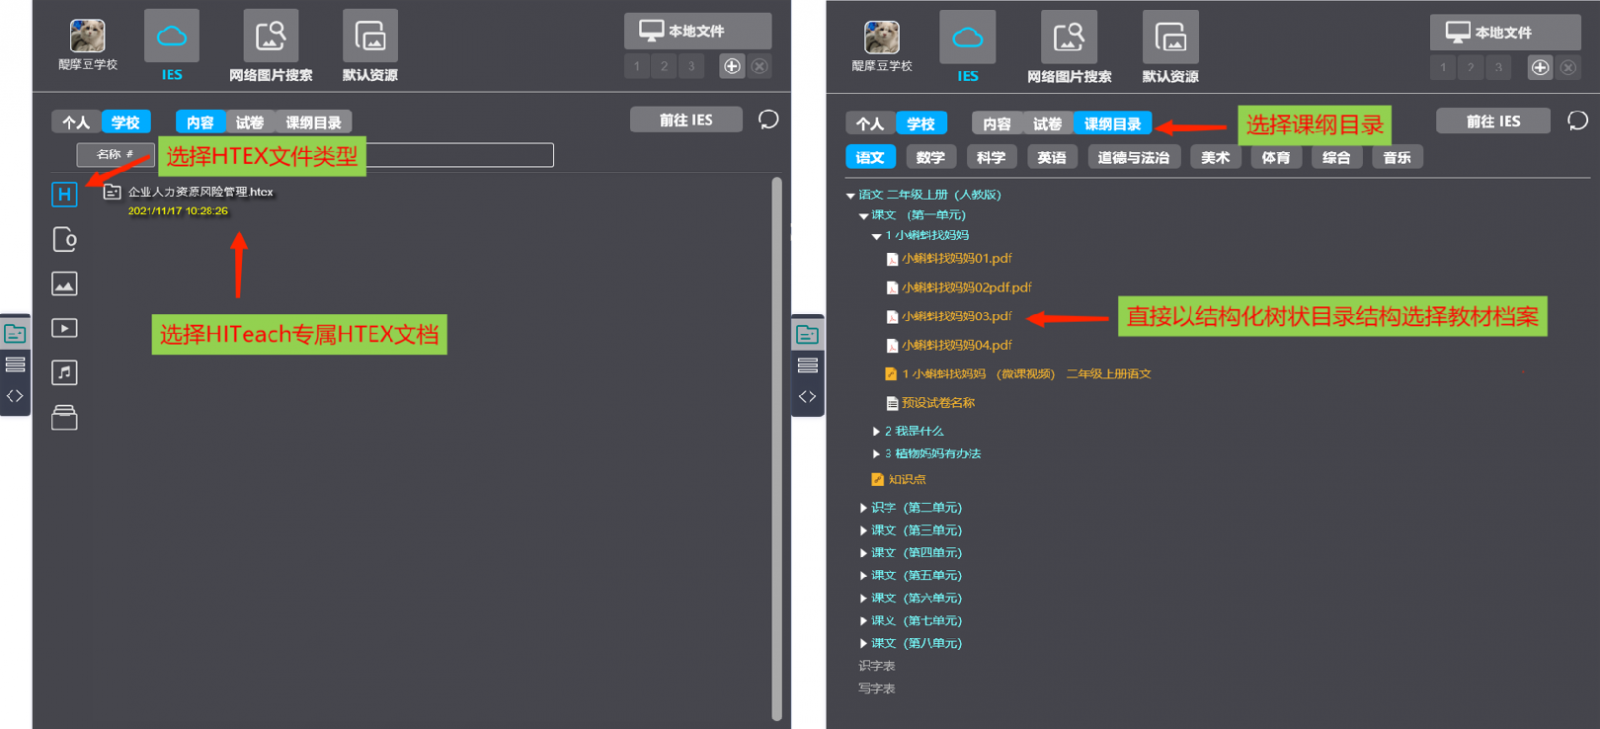Click 前往 IES button in the right panel

pos(1493,122)
